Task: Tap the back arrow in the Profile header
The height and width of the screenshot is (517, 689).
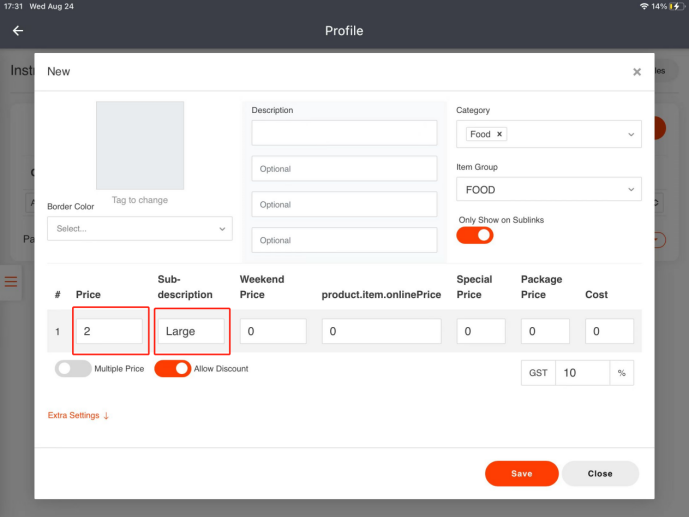Action: click(x=17, y=31)
